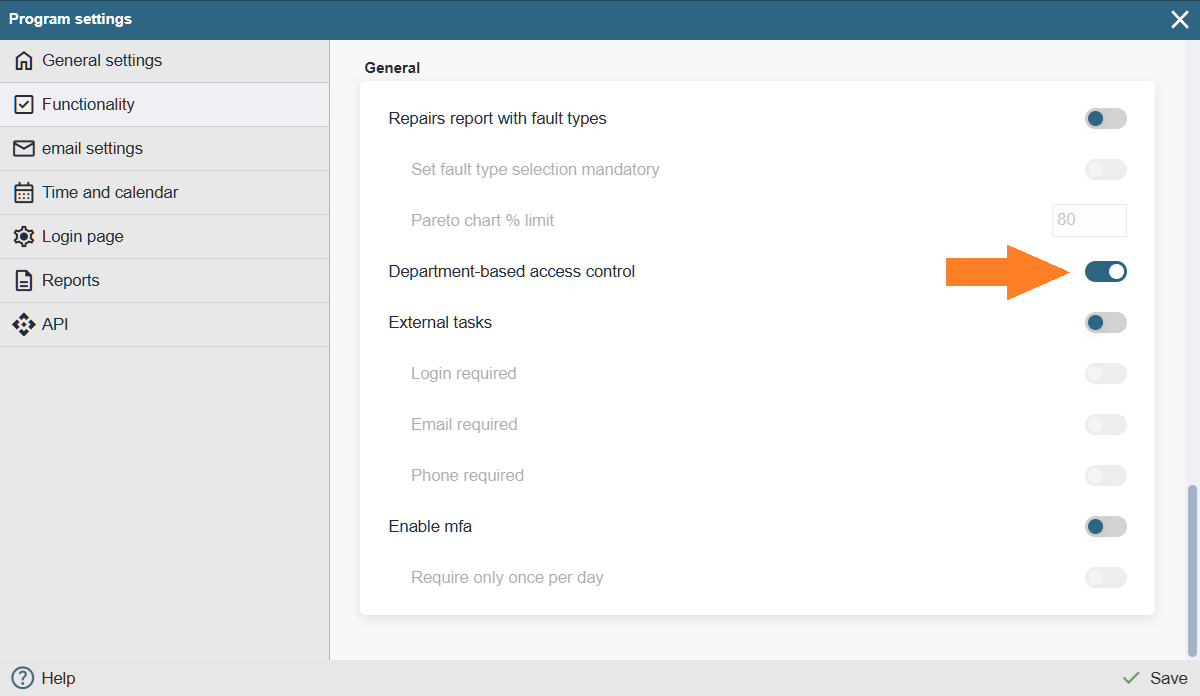Click the question mark Help icon
The image size is (1200, 696).
click(22, 678)
